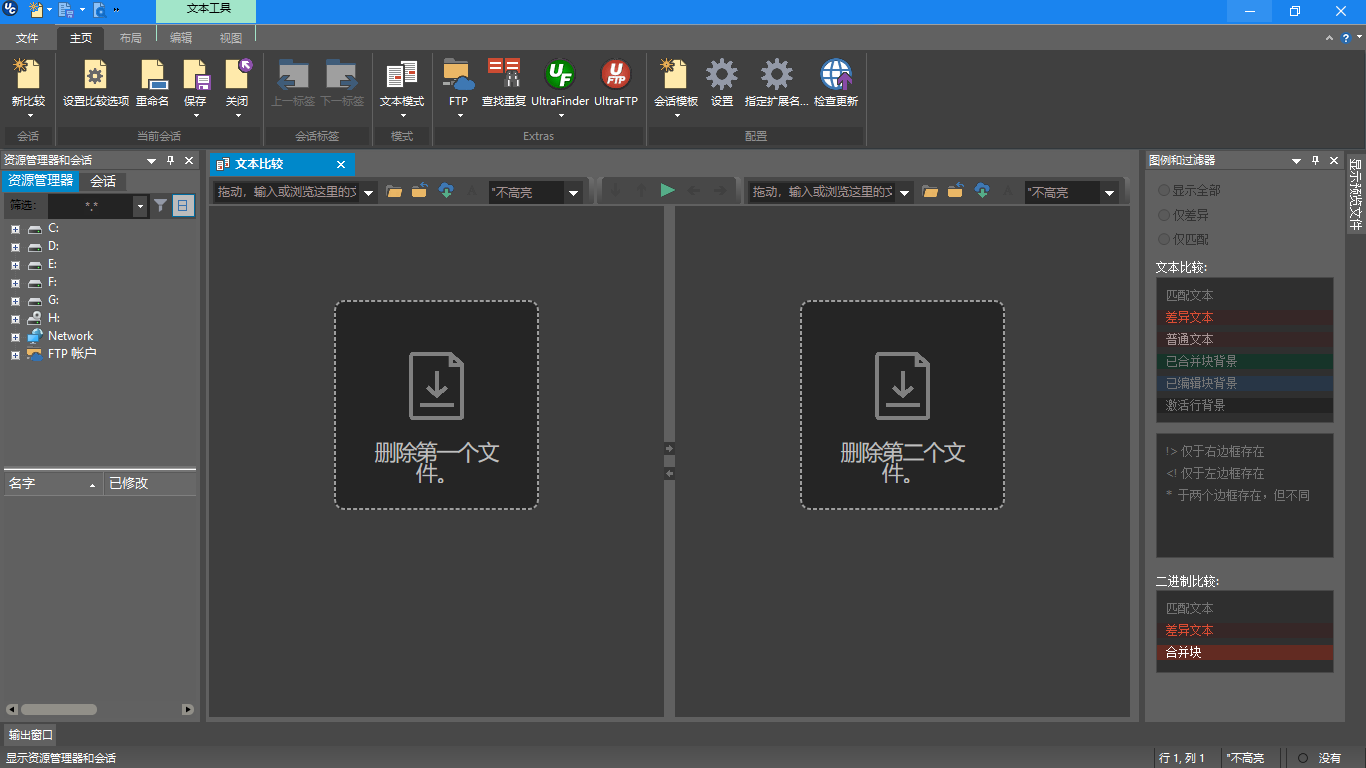
Task: Open 指定扩展名 extension settings
Action: pyautogui.click(x=776, y=82)
